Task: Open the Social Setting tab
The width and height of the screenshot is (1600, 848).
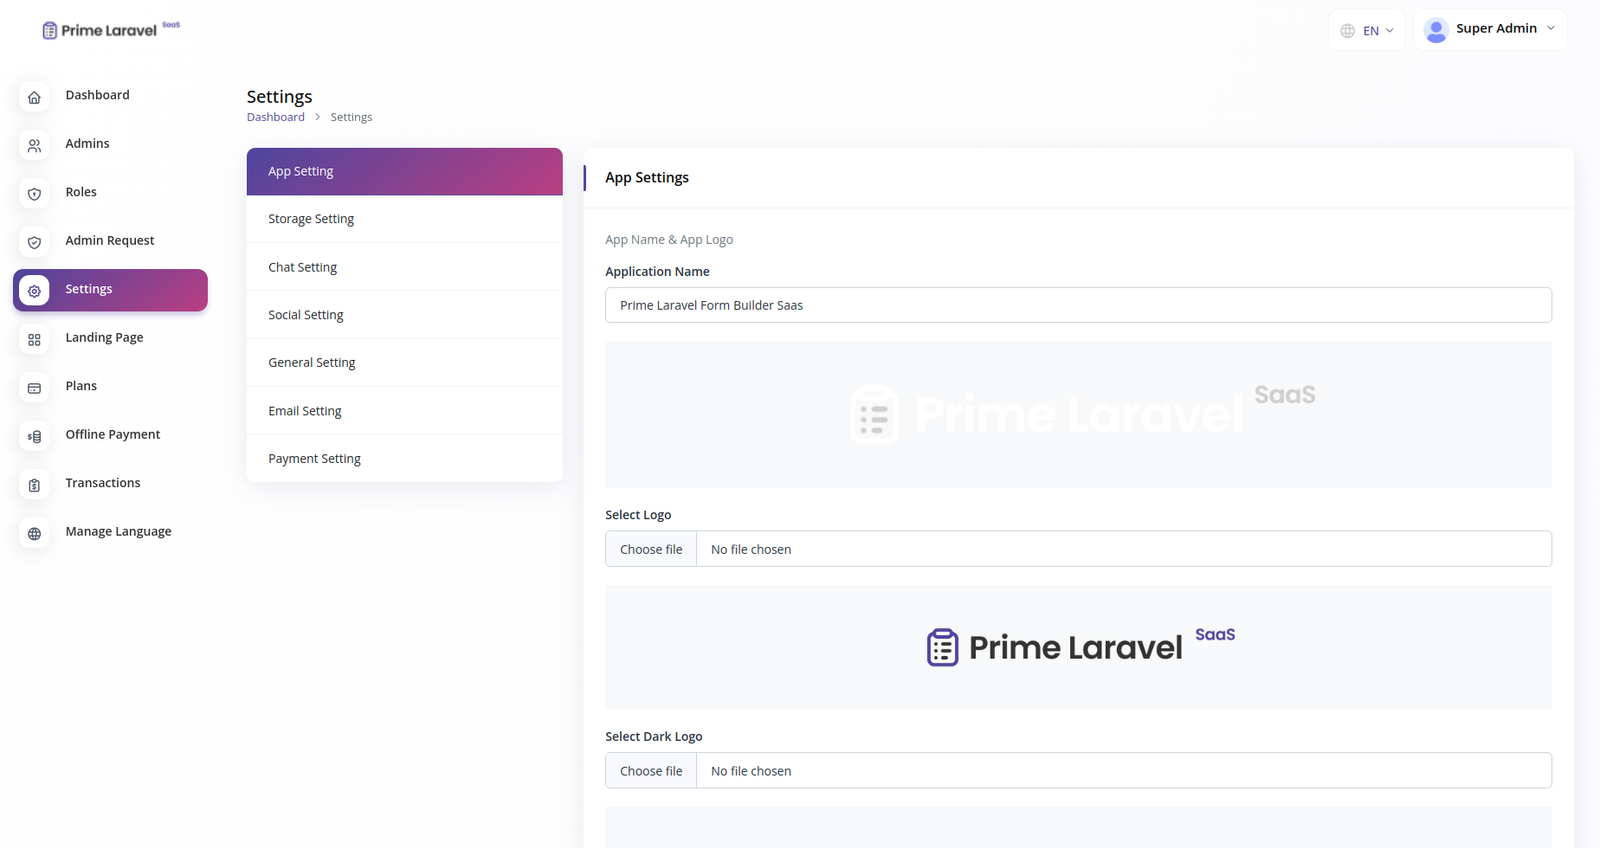Action: (x=306, y=315)
